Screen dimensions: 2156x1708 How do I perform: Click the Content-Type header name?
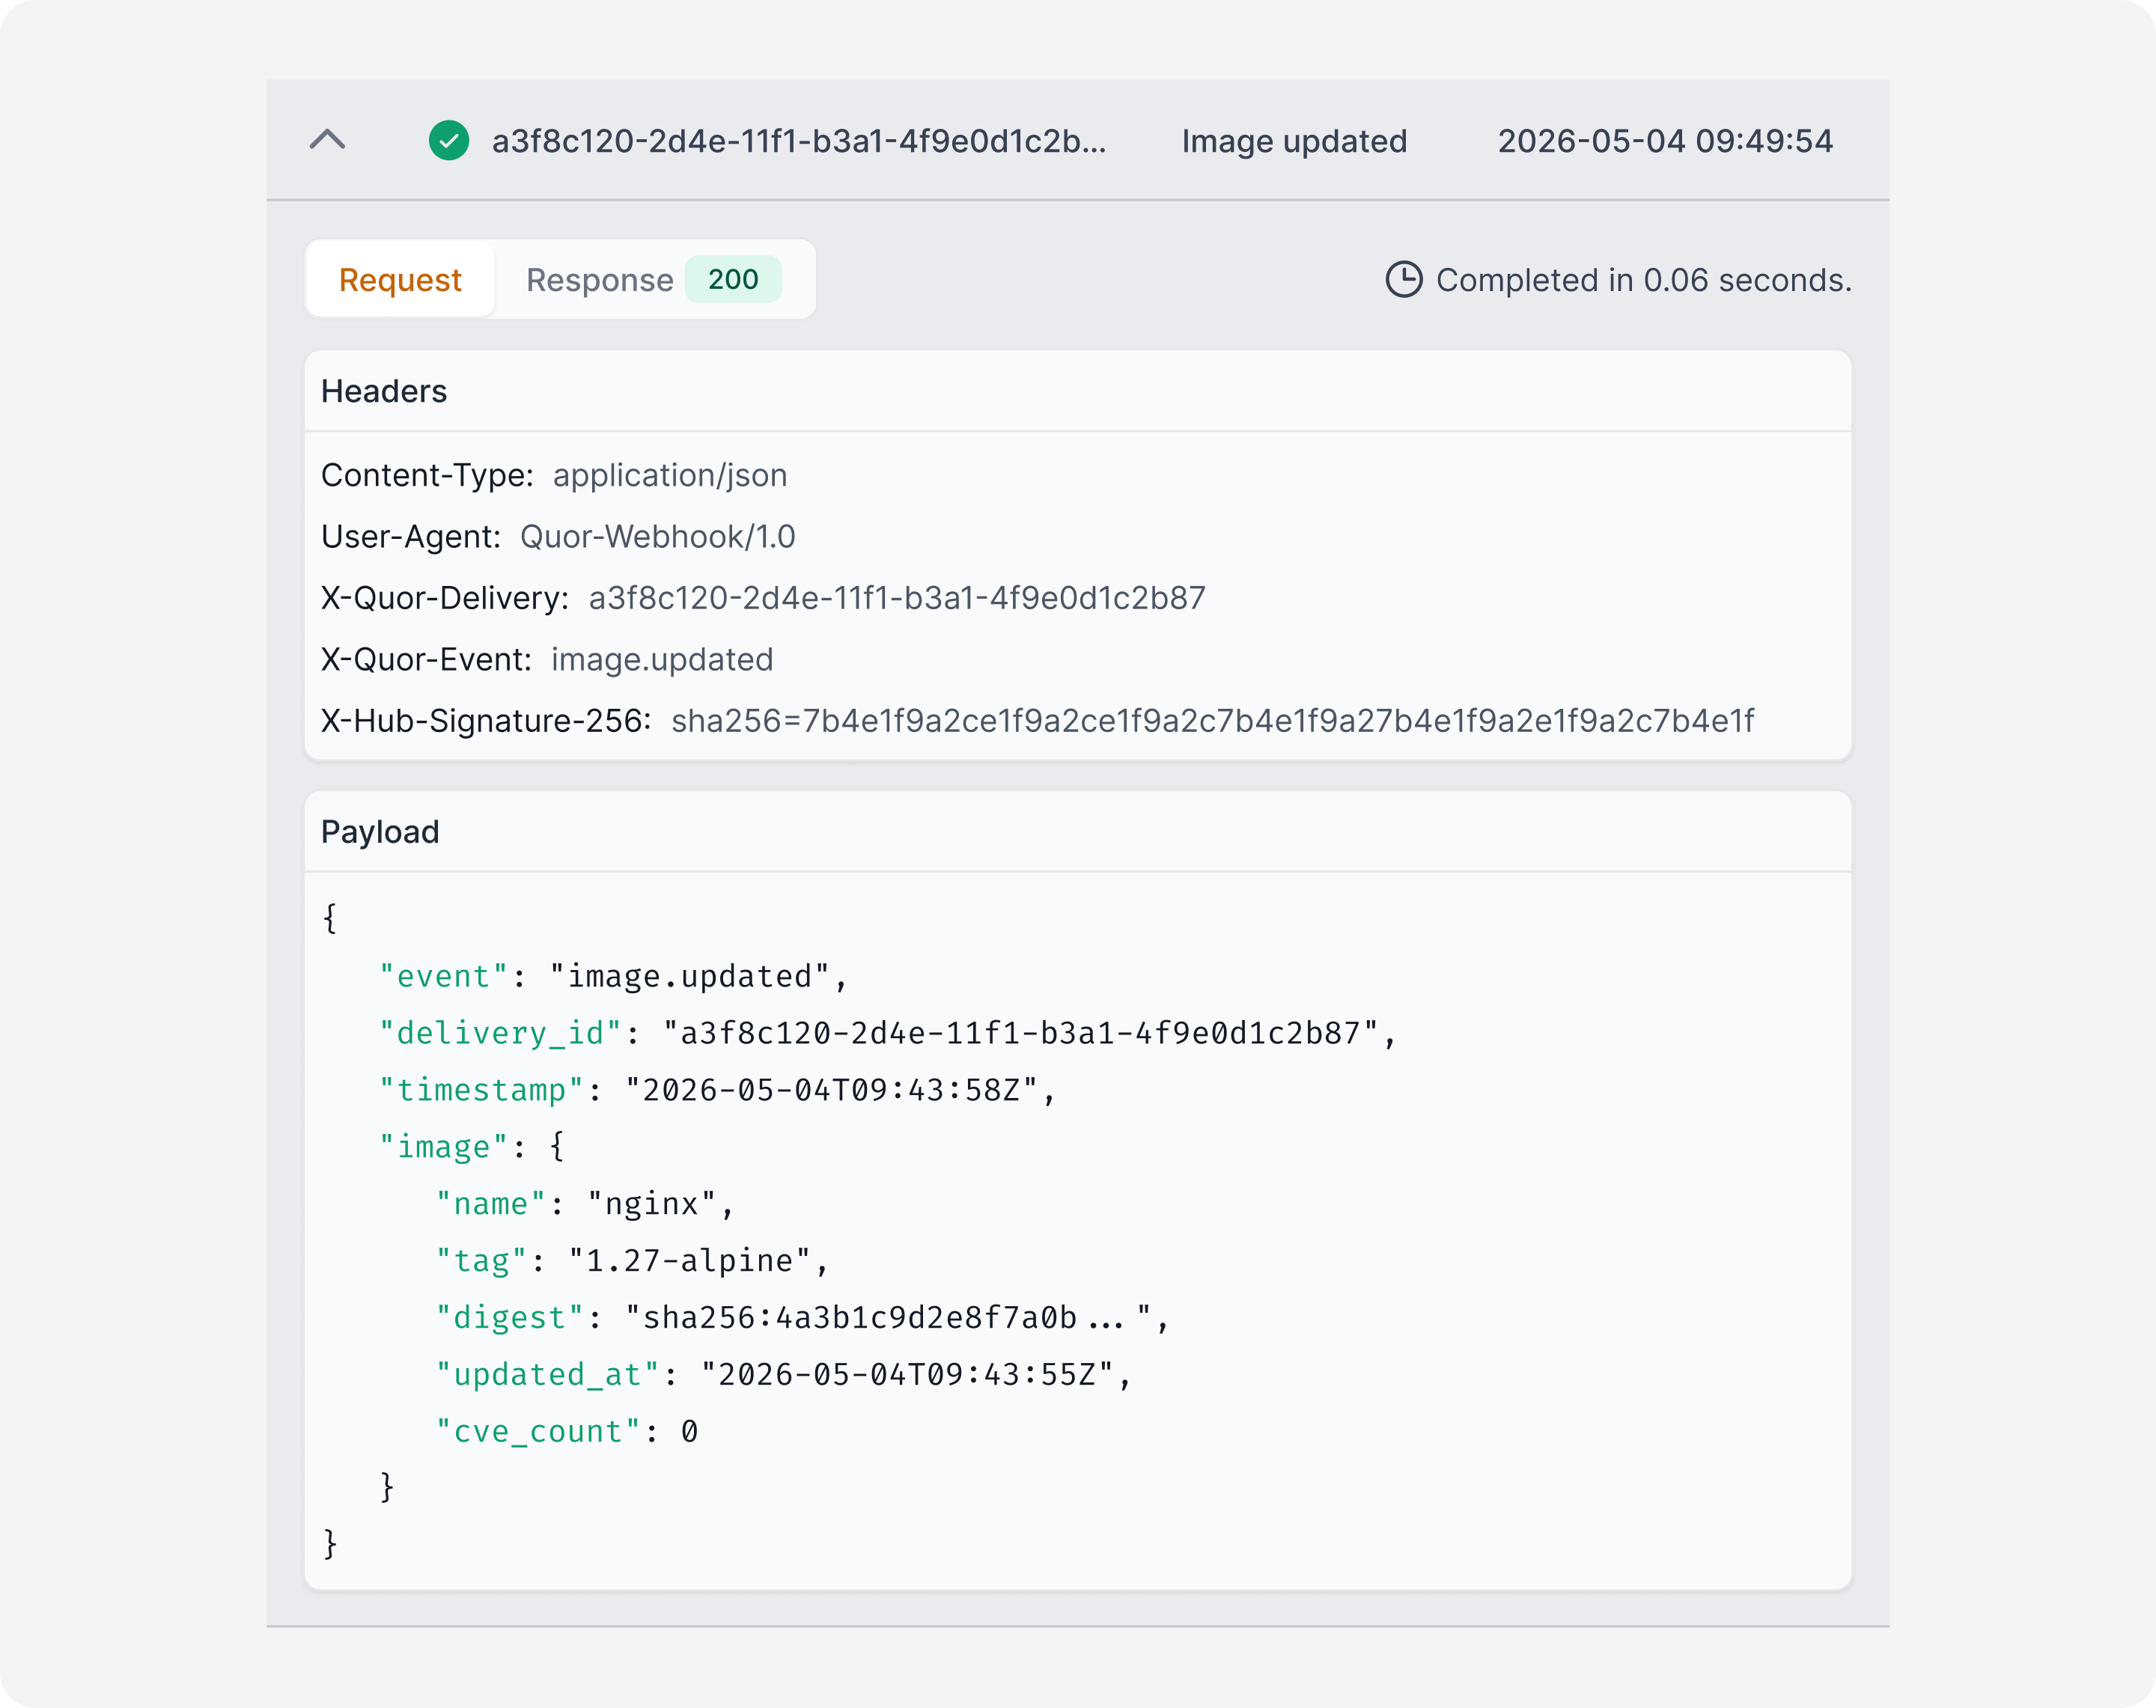pyautogui.click(x=427, y=475)
